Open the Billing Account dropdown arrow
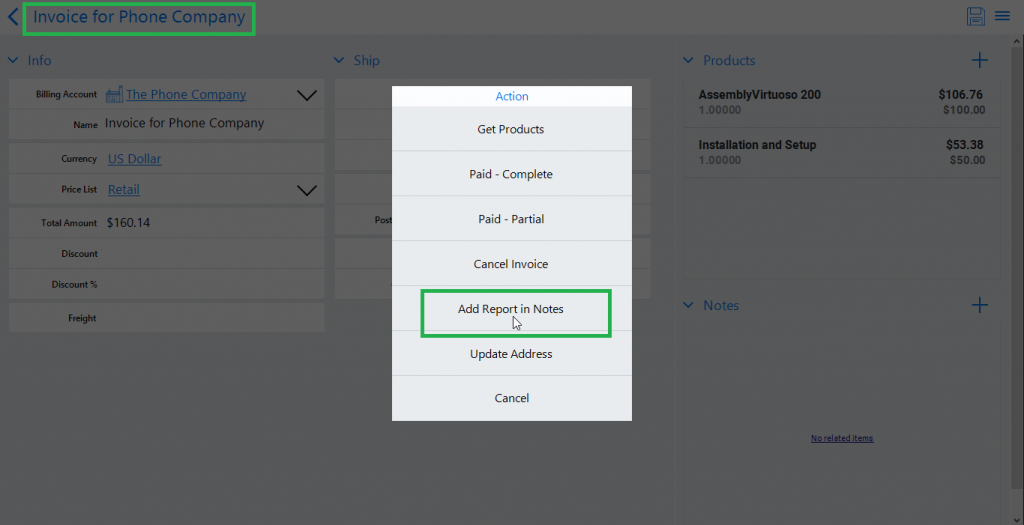1024x525 pixels. [x=307, y=96]
